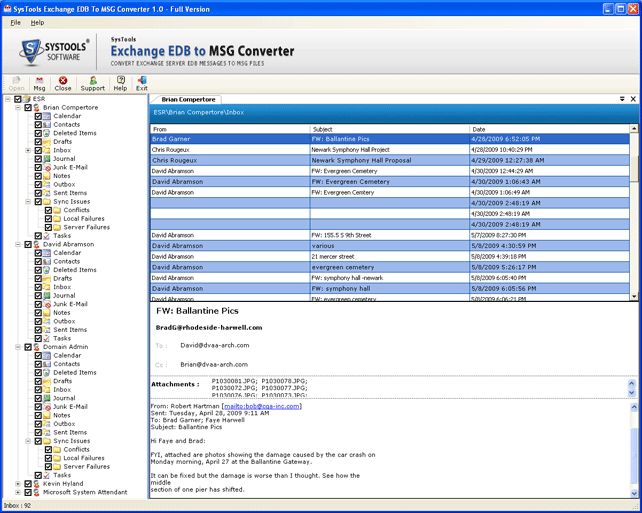Uncheck Brian Compertore's Inbox checkbox
Screen dimensions: 642x513
pos(38,150)
